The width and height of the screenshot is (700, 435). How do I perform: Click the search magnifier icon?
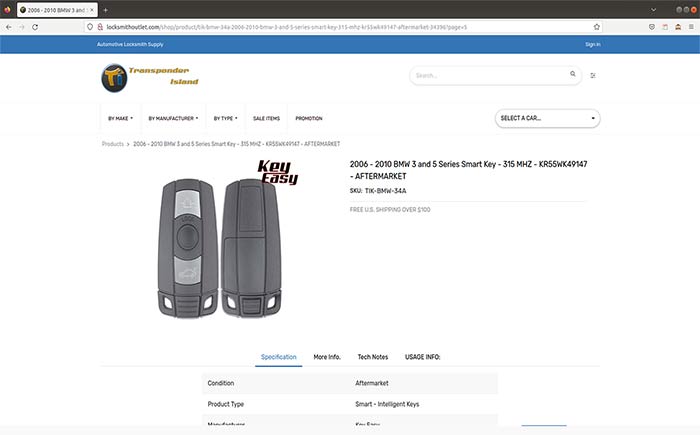572,74
